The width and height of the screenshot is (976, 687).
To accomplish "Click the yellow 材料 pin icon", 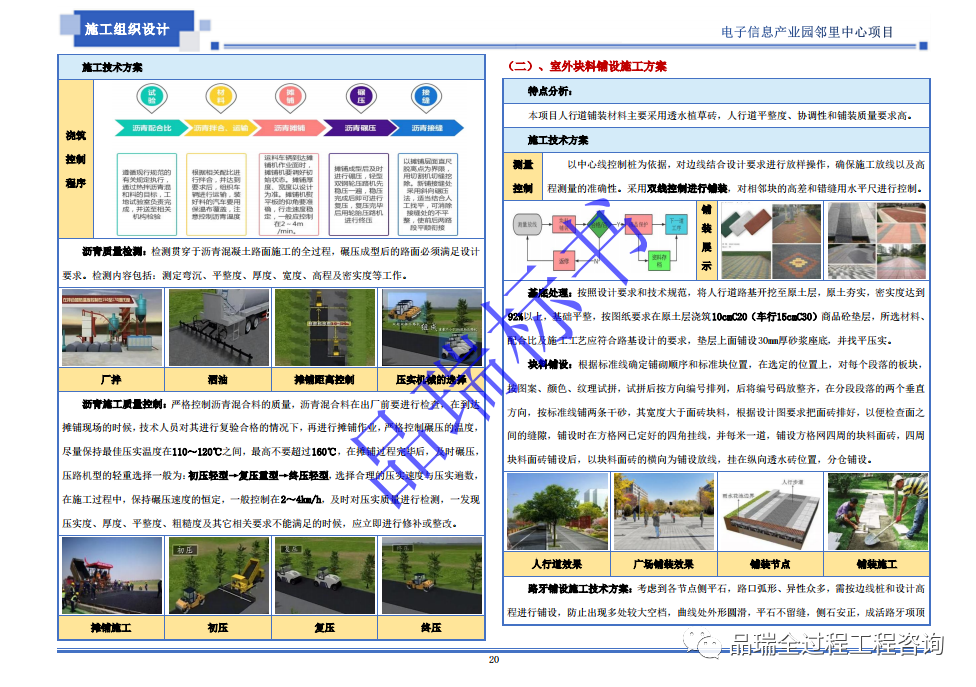I will coord(221,96).
